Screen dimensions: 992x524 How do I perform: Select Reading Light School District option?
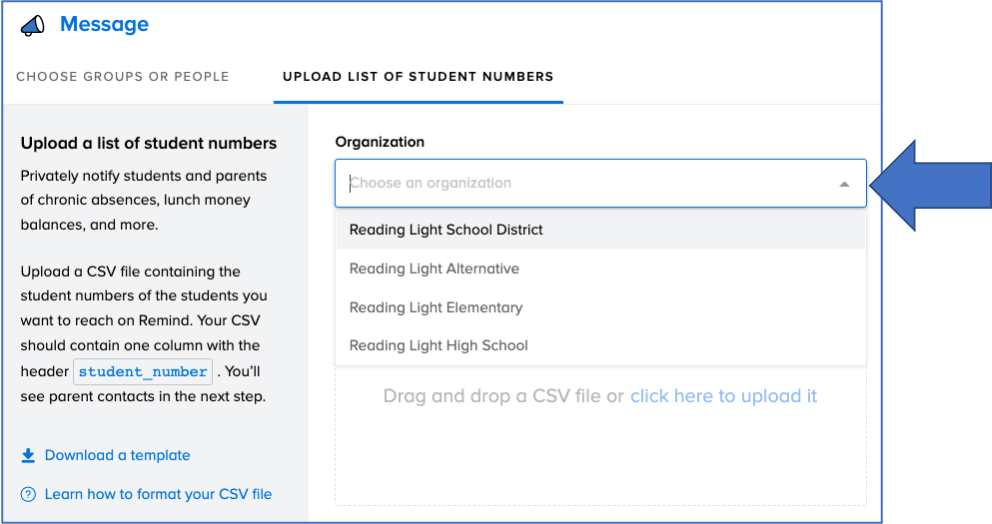click(600, 230)
